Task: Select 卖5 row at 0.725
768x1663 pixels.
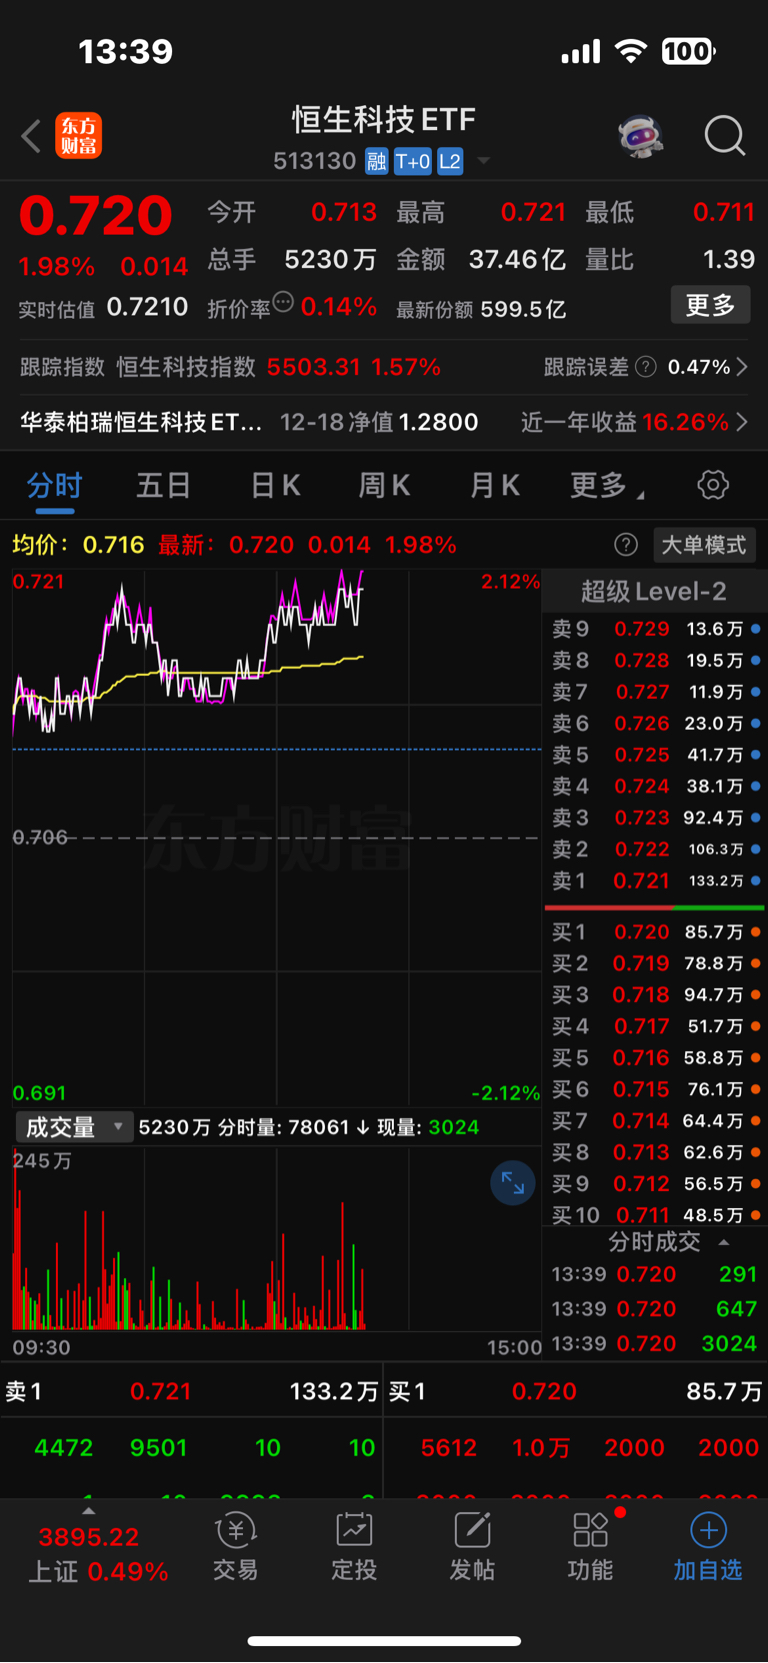Action: (x=656, y=755)
